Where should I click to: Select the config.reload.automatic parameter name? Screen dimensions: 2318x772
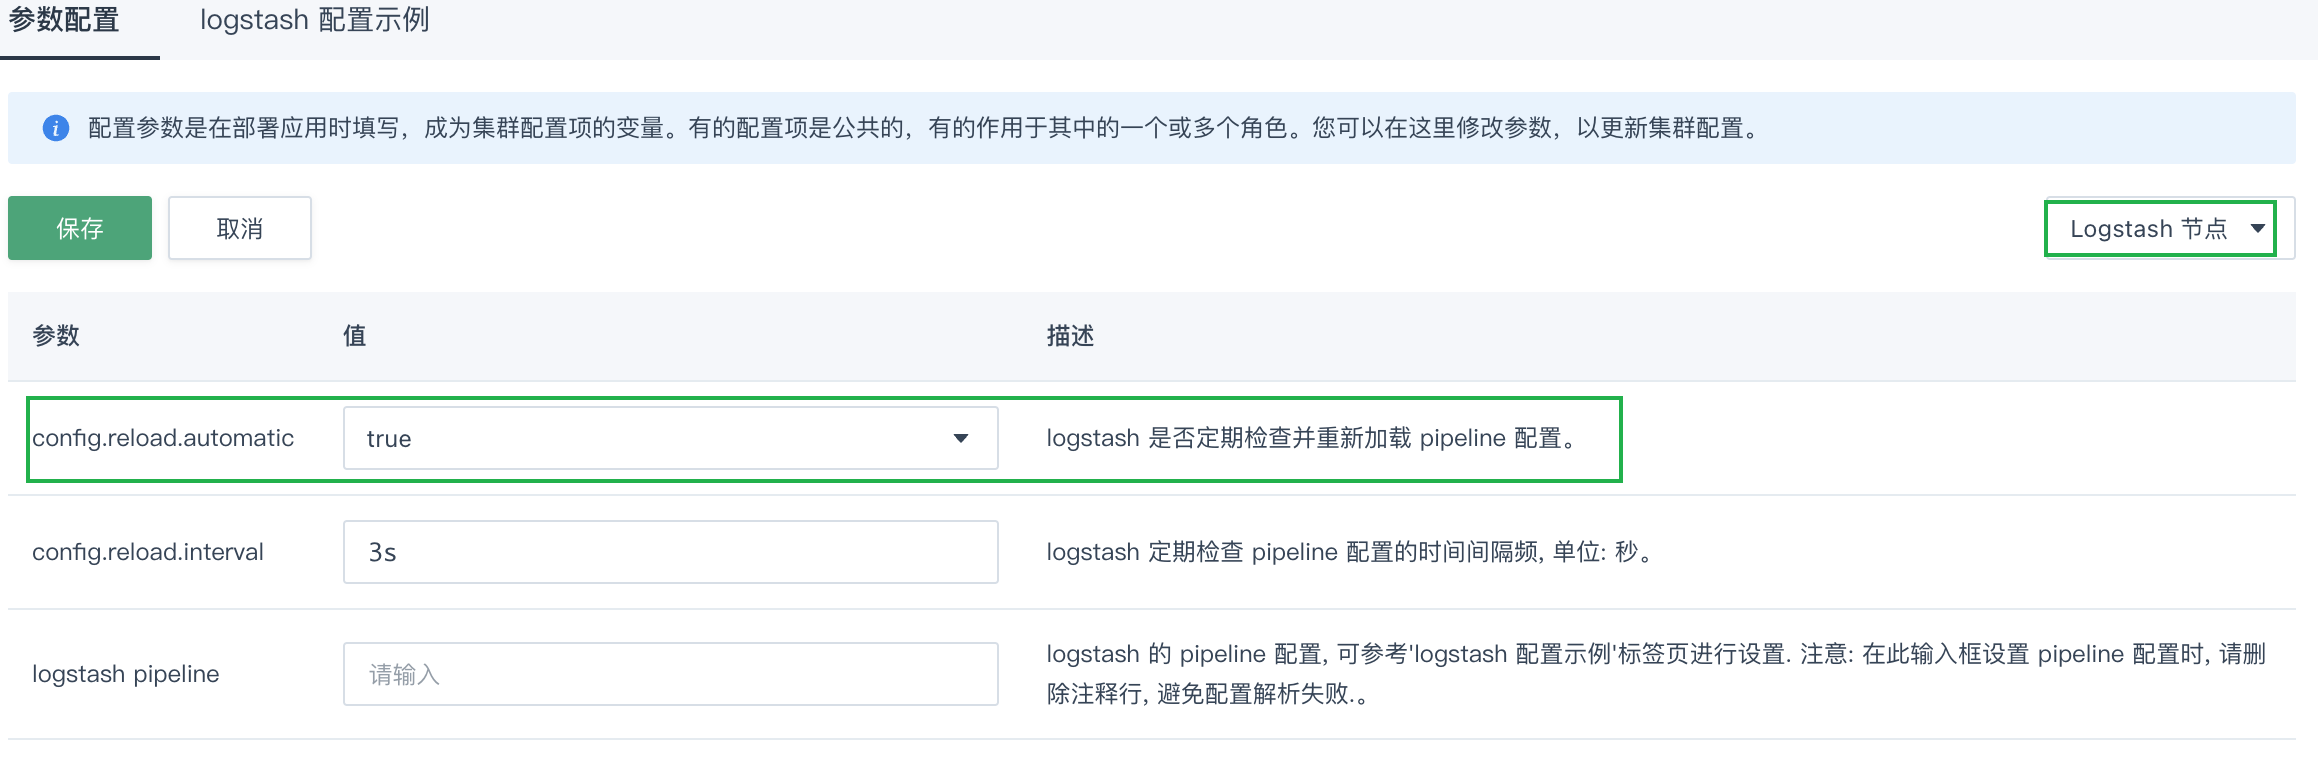point(163,438)
